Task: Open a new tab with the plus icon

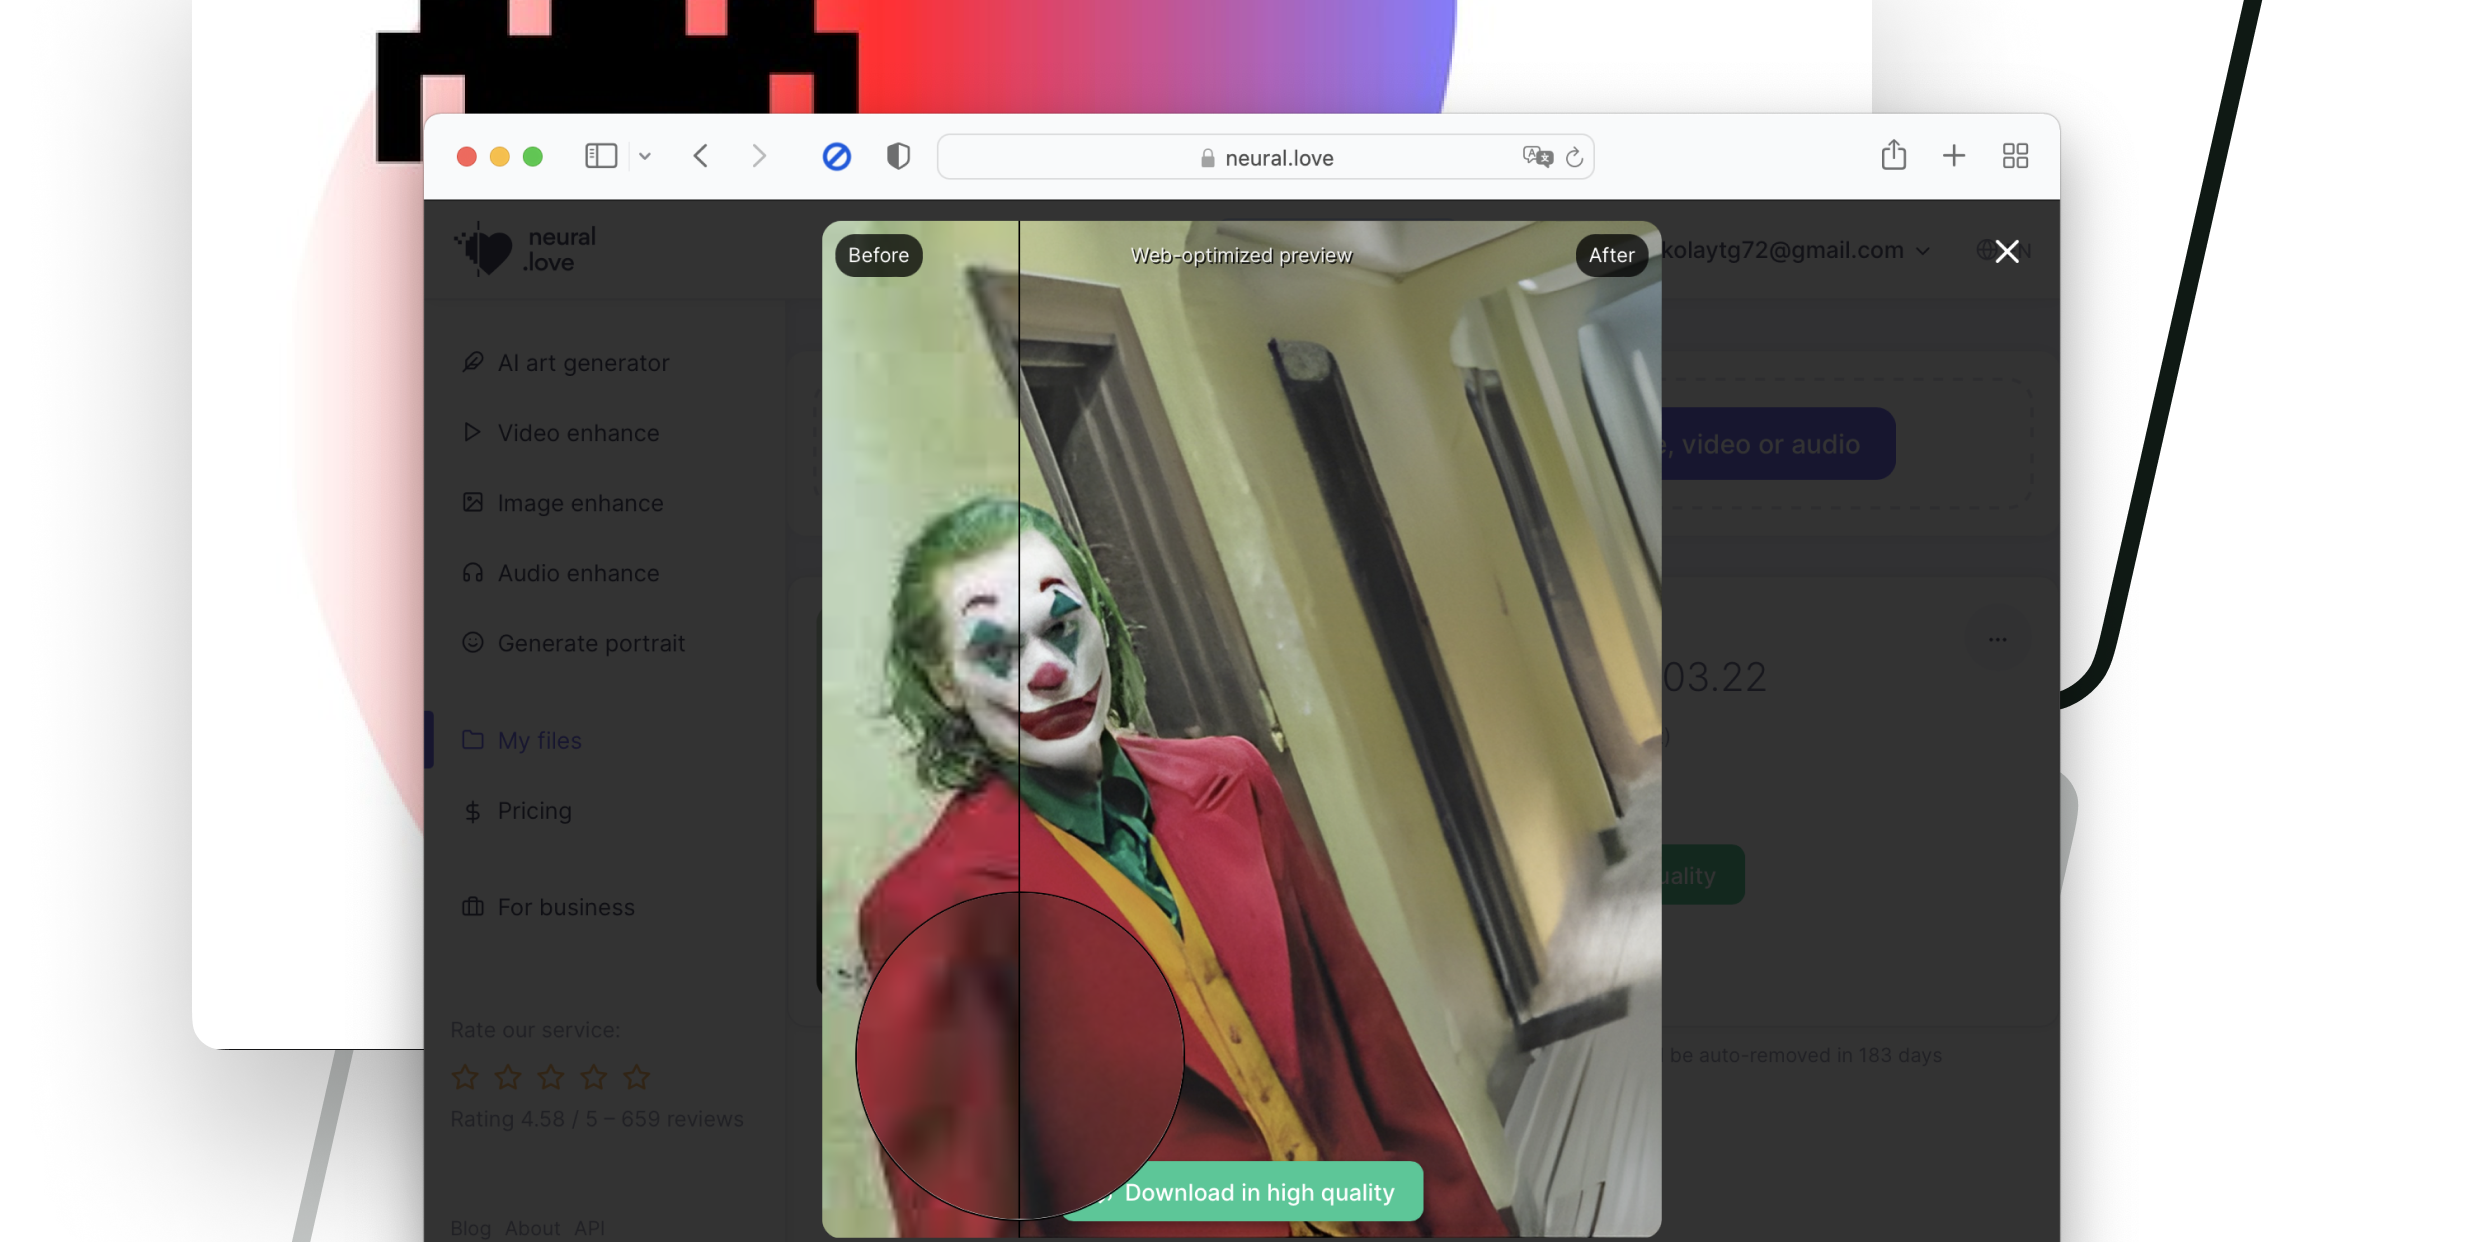Action: [x=1953, y=155]
